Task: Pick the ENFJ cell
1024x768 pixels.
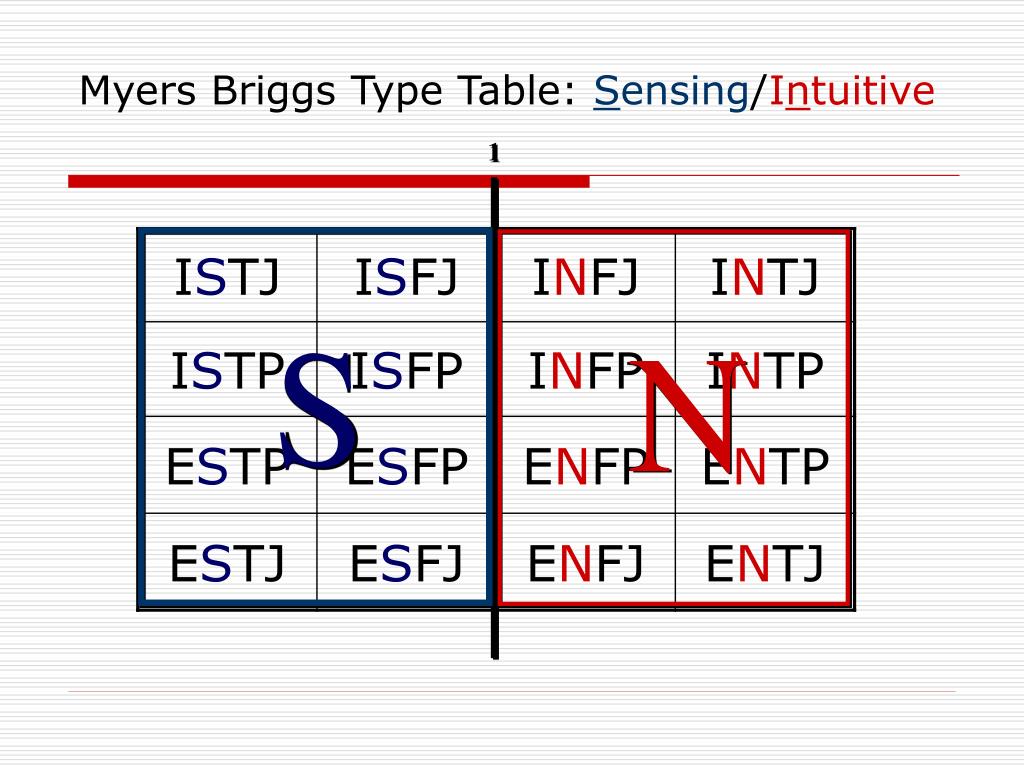Action: point(588,557)
